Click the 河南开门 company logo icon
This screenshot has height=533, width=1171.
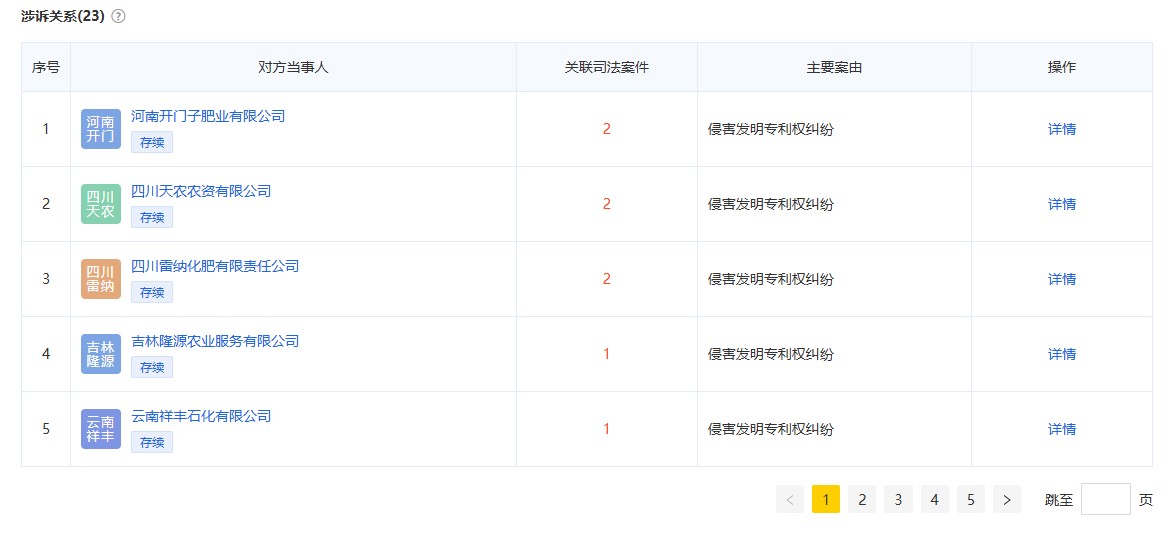click(x=100, y=129)
